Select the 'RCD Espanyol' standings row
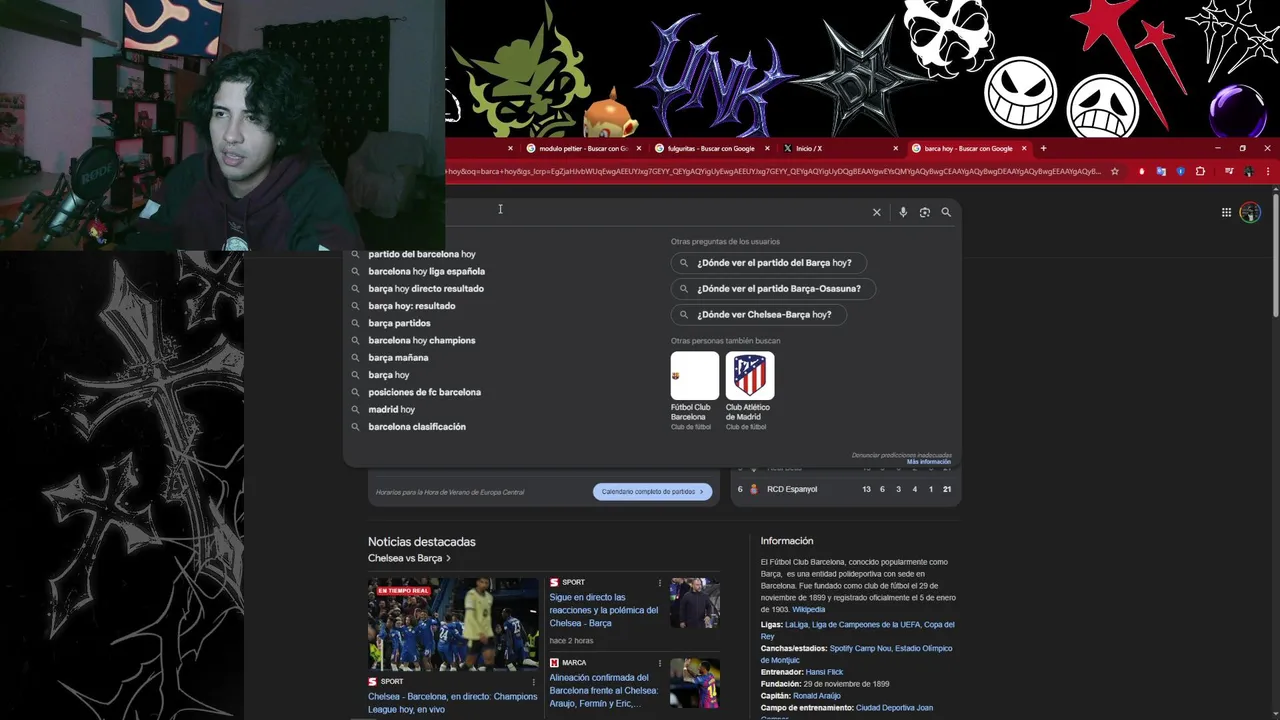Image resolution: width=1280 pixels, height=720 pixels. coord(846,489)
